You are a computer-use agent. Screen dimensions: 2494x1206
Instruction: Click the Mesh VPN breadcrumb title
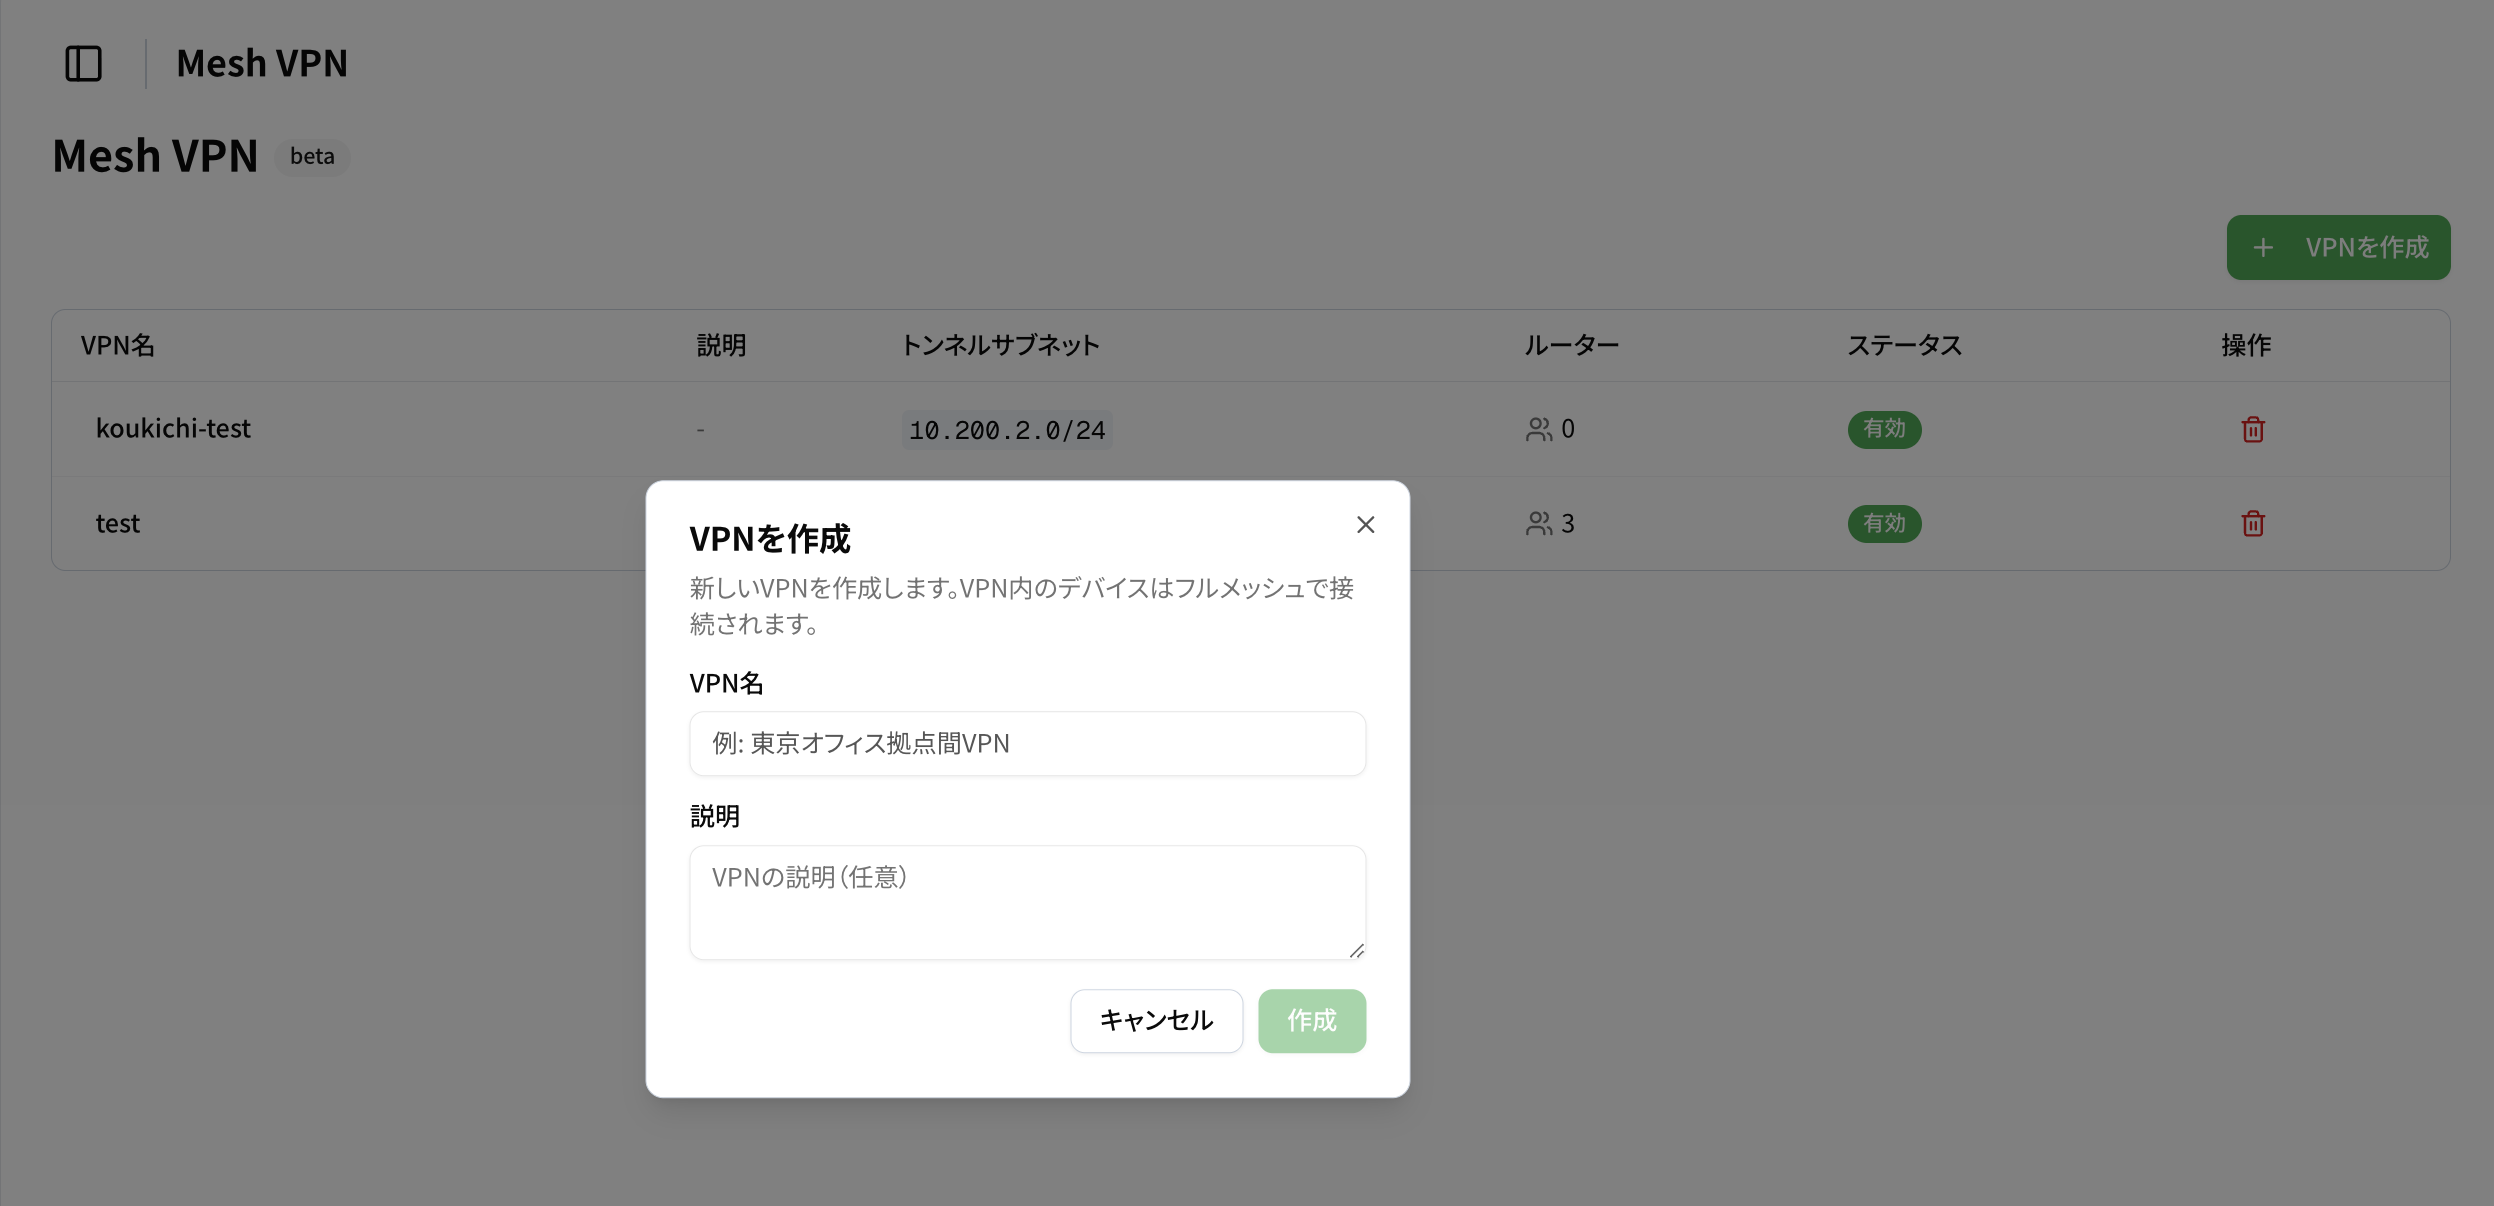262,64
